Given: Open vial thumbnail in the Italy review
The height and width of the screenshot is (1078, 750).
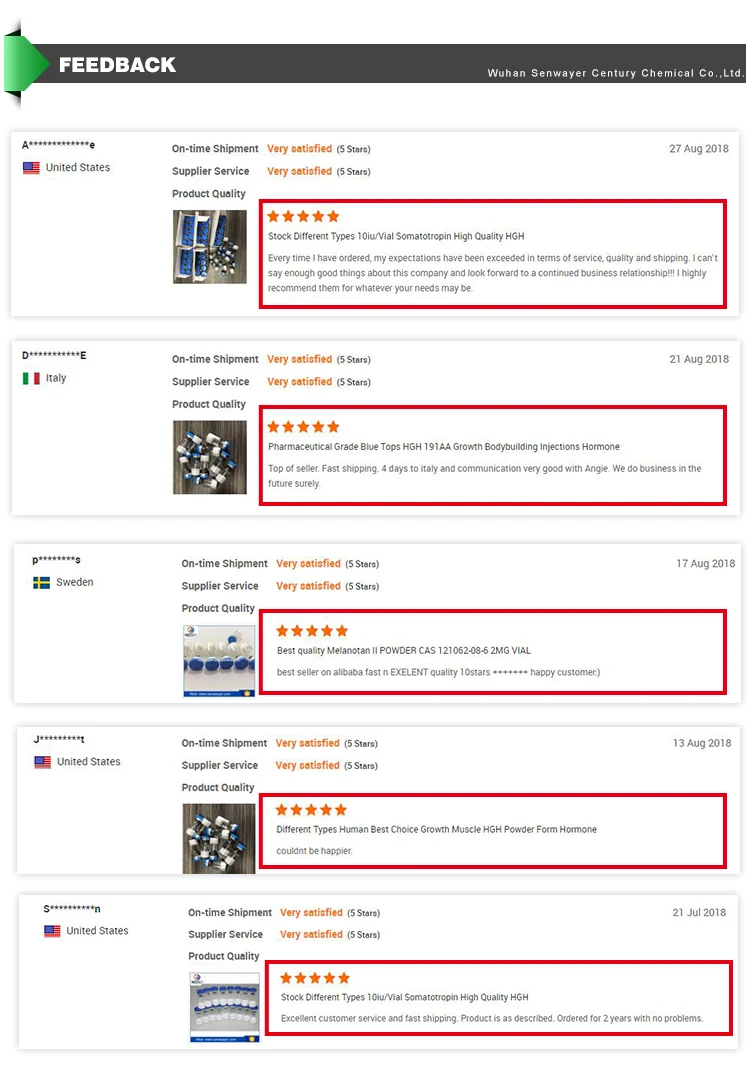Looking at the screenshot, I should pos(209,457).
